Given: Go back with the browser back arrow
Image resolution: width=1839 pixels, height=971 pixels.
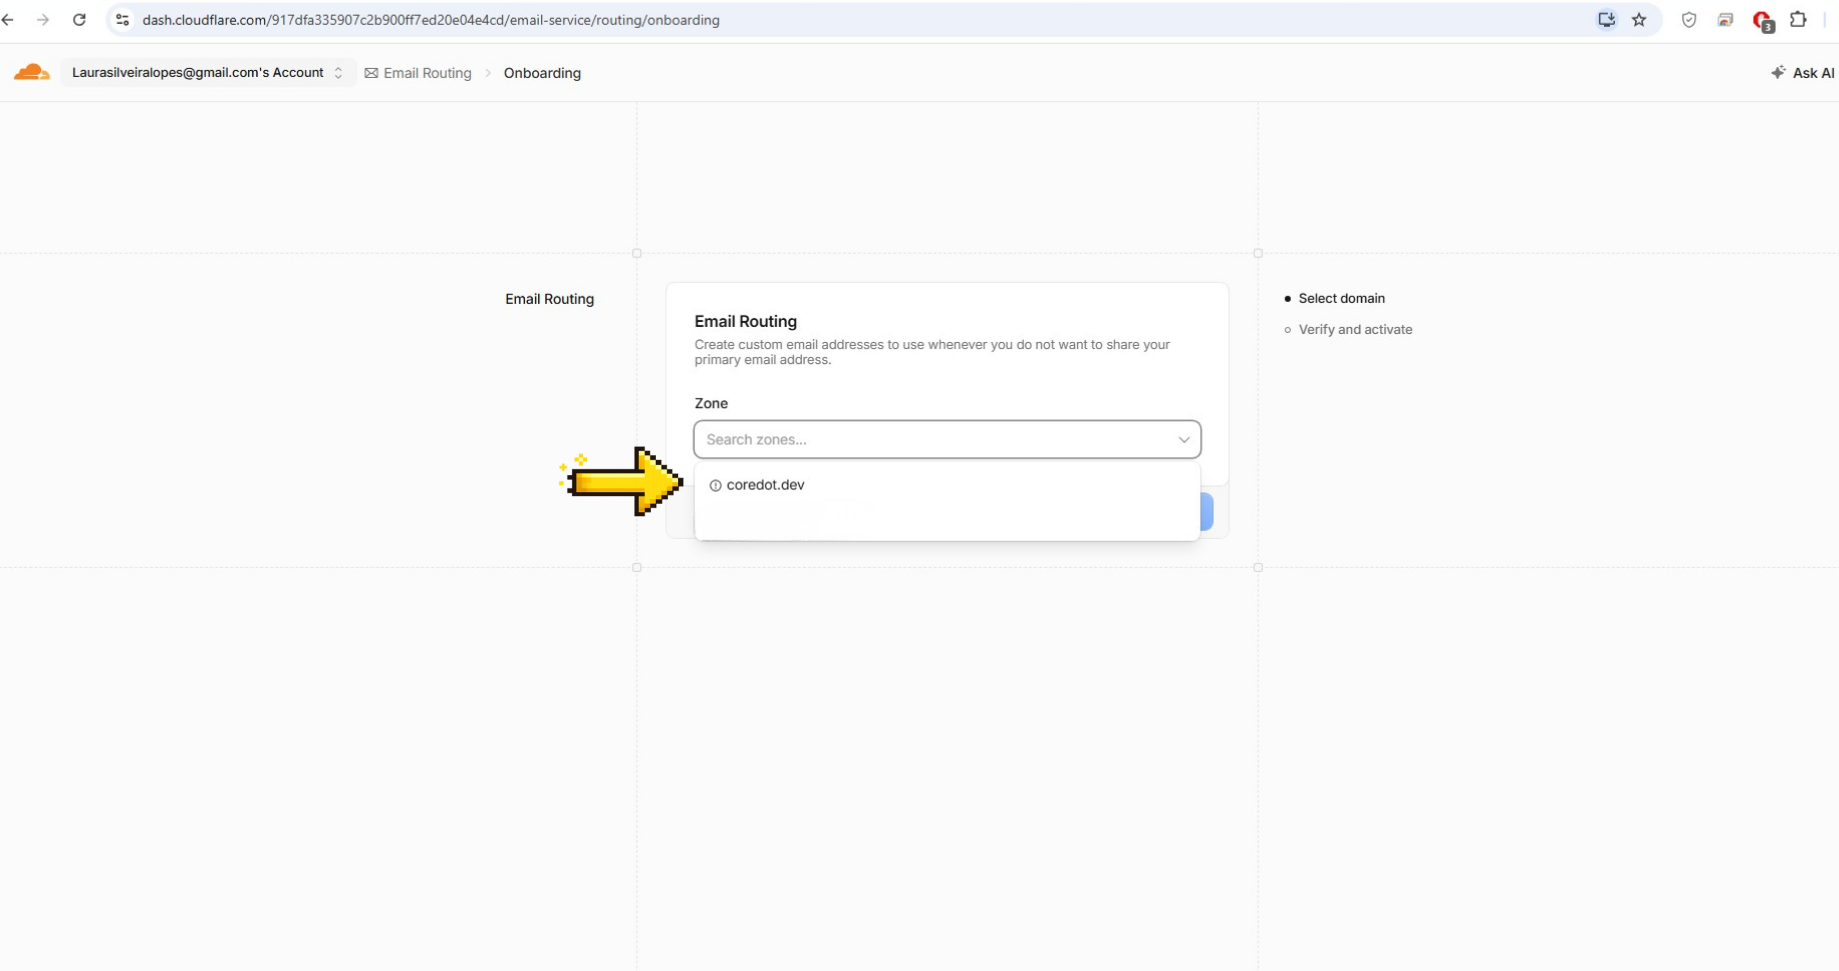Looking at the screenshot, I should (8, 20).
